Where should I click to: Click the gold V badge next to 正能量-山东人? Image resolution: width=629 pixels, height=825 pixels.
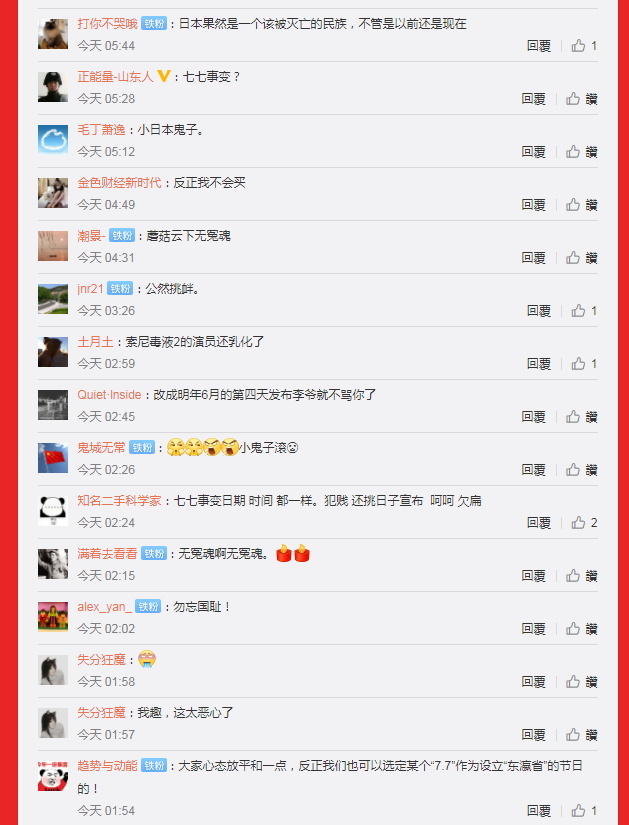tap(163, 77)
